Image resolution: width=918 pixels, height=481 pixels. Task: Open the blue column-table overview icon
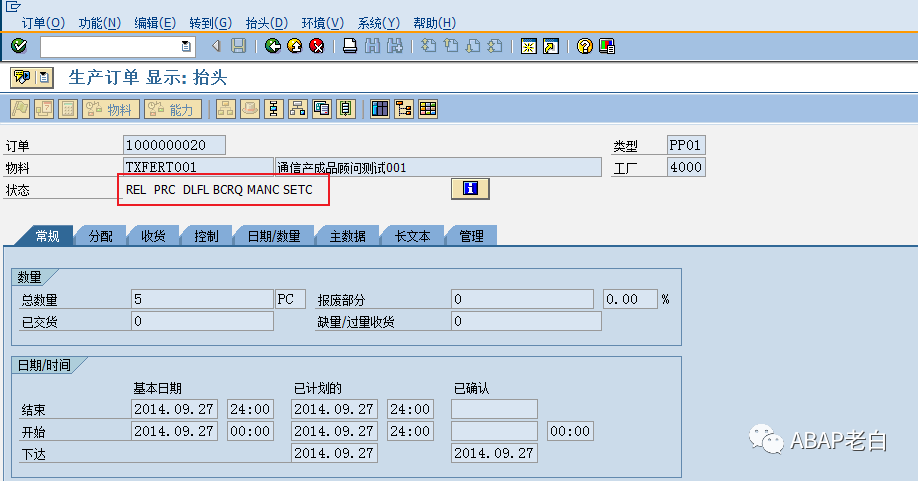(380, 109)
